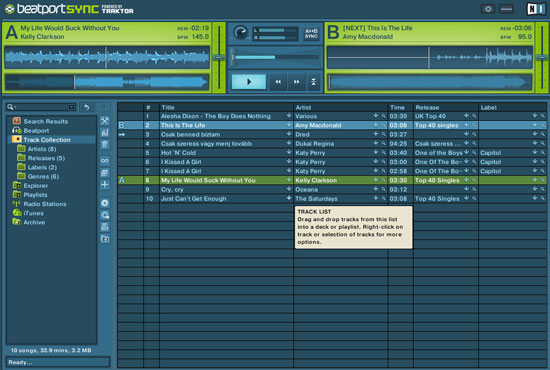Screen dimensions: 550x370
Task: Sort by the # column header
Action: [152, 107]
